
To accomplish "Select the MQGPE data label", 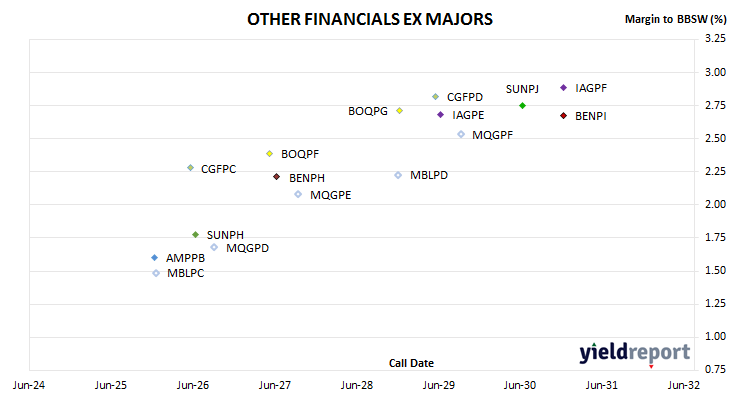I will 331,195.
